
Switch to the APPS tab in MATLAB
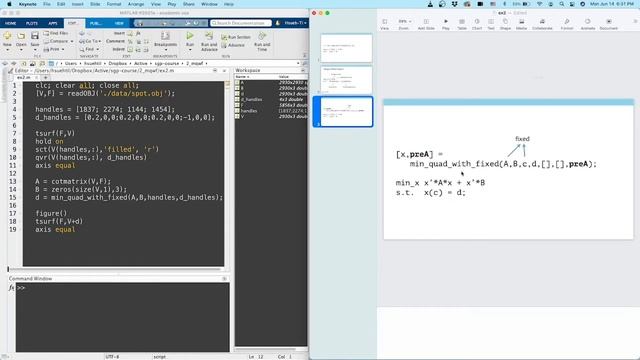(x=53, y=23)
